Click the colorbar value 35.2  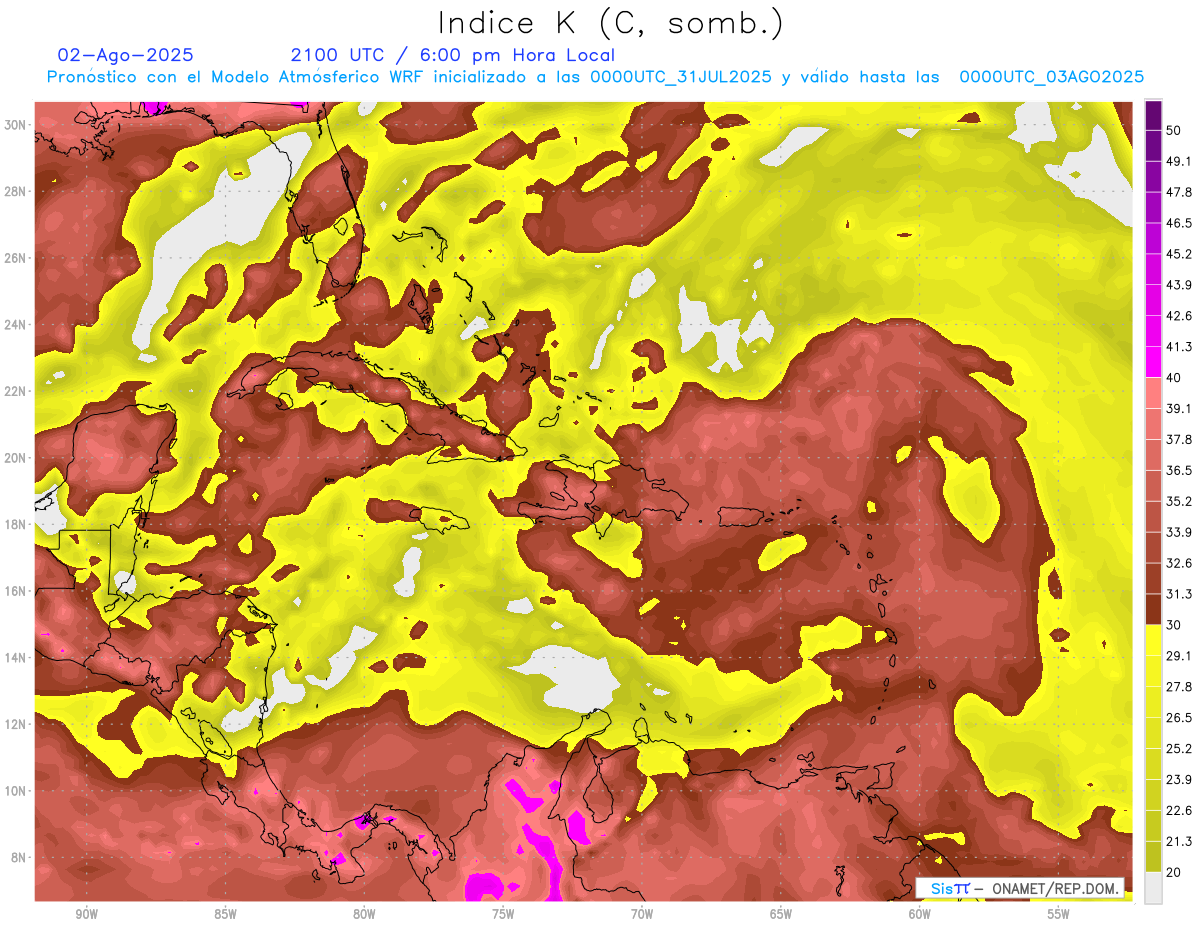[1179, 502]
